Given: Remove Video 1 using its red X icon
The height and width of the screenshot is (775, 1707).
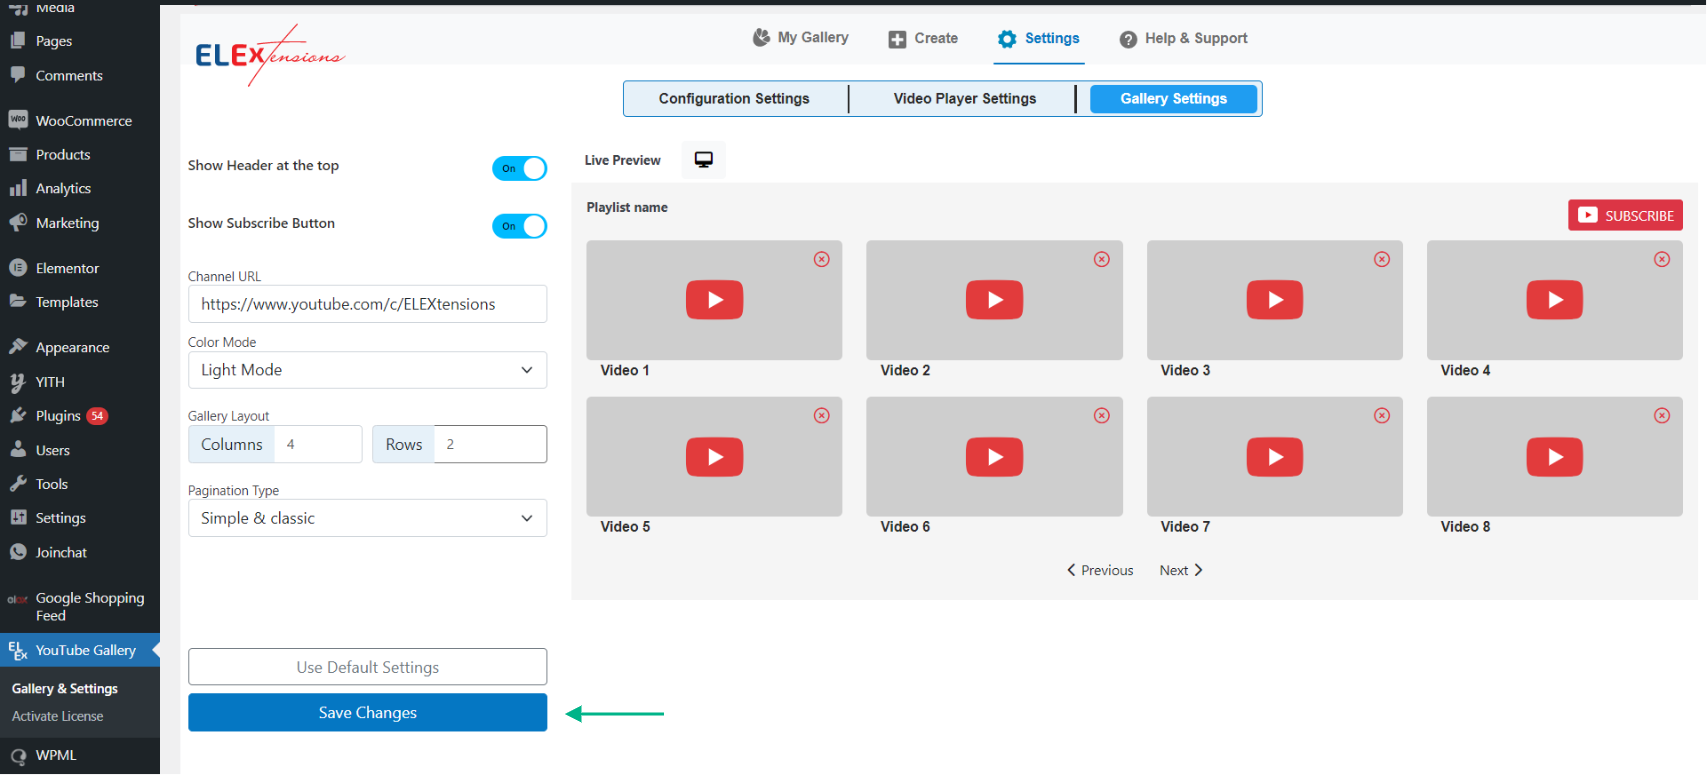Looking at the screenshot, I should pyautogui.click(x=822, y=259).
